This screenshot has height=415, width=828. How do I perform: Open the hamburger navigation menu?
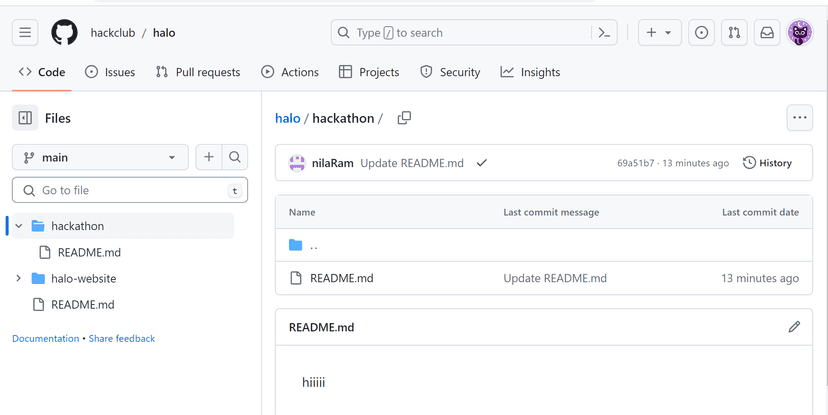(25, 33)
